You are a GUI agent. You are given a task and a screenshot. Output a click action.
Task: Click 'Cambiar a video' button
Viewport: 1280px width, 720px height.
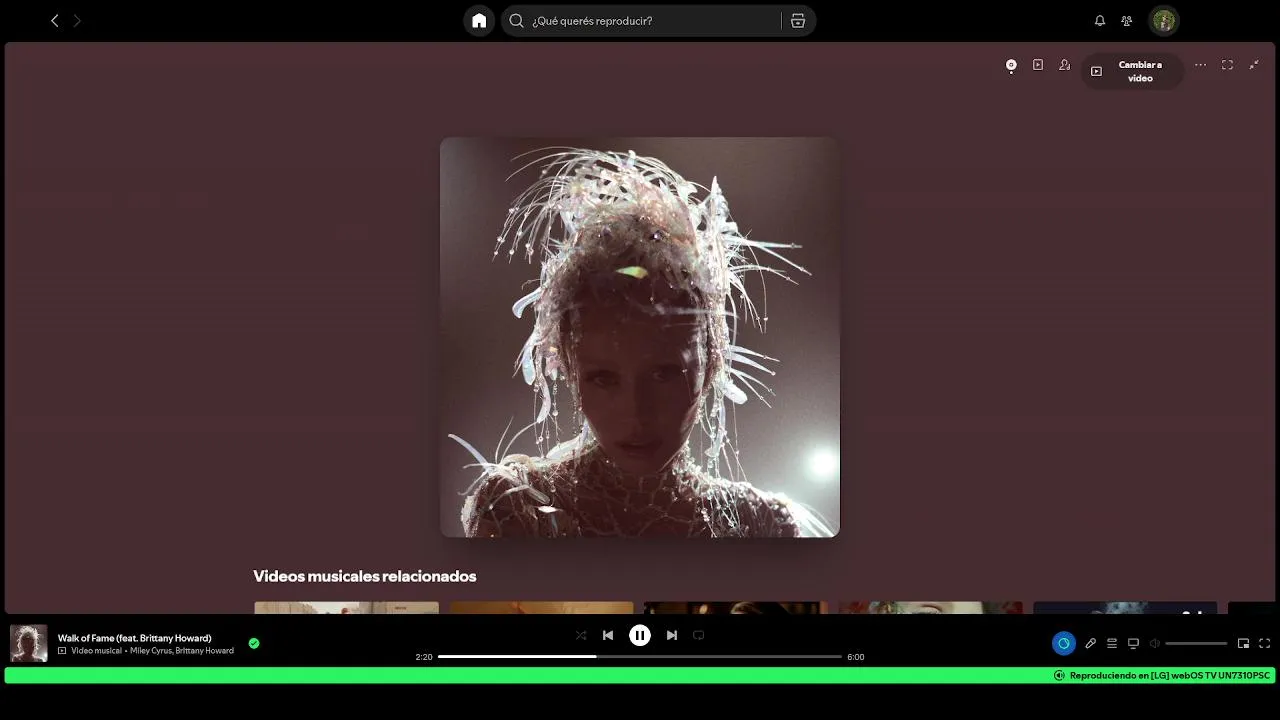click(x=1132, y=71)
